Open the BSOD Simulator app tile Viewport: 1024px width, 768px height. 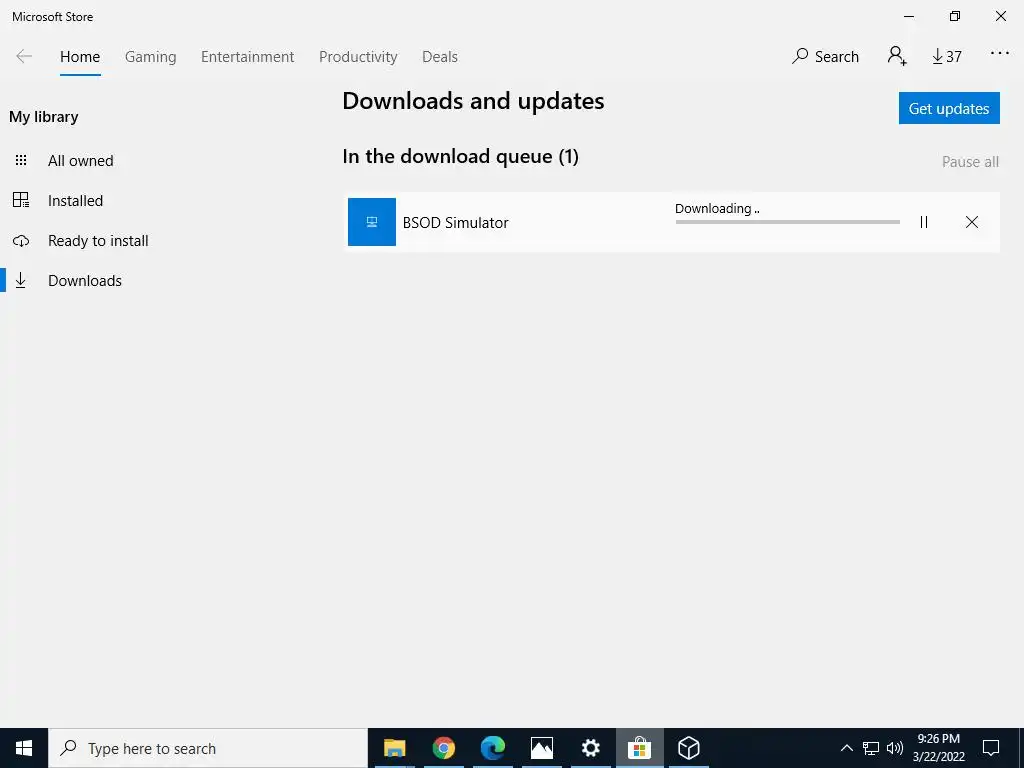[372, 222]
